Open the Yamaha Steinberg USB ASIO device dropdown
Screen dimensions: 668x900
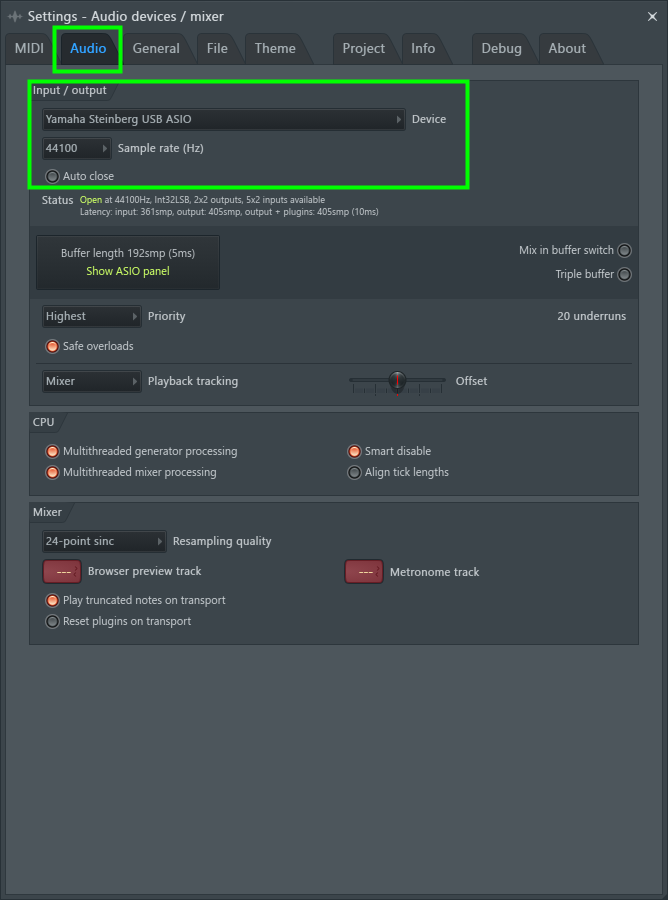pyautogui.click(x=224, y=119)
